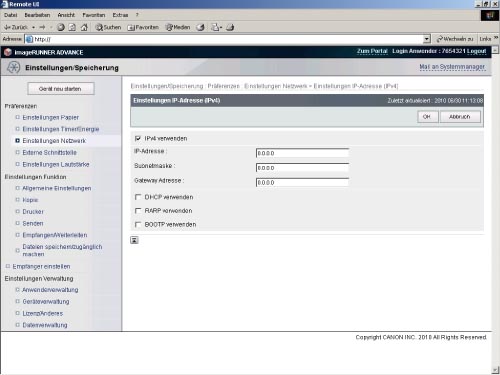Open Drucker settings in sidebar
500x375 pixels.
(33, 212)
